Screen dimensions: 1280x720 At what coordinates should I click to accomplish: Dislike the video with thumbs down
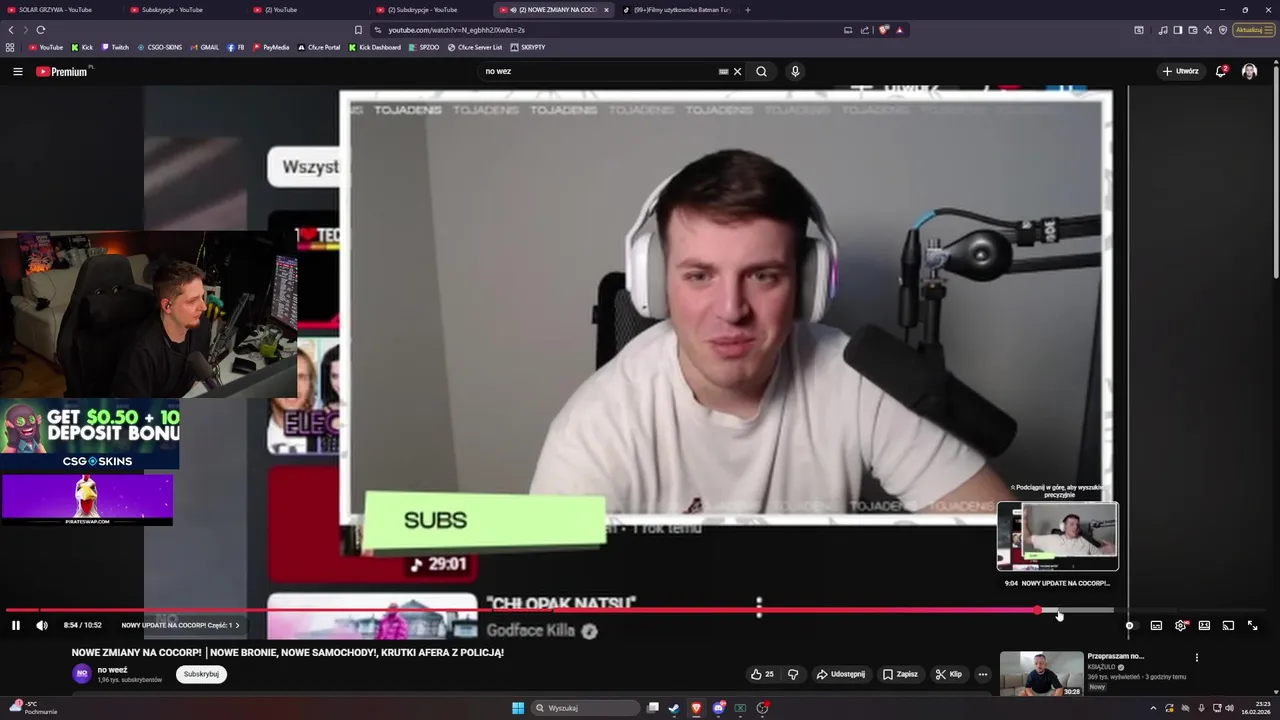[793, 674]
